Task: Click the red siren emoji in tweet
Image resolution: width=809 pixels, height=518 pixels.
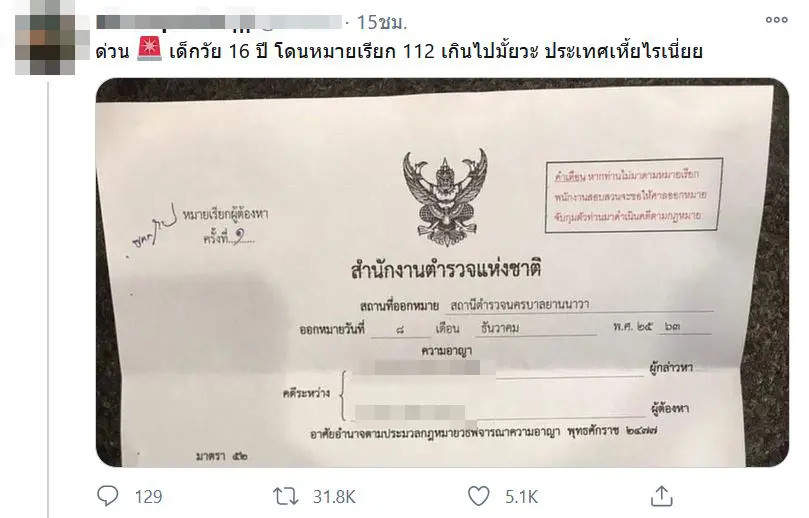Action: [x=150, y=49]
